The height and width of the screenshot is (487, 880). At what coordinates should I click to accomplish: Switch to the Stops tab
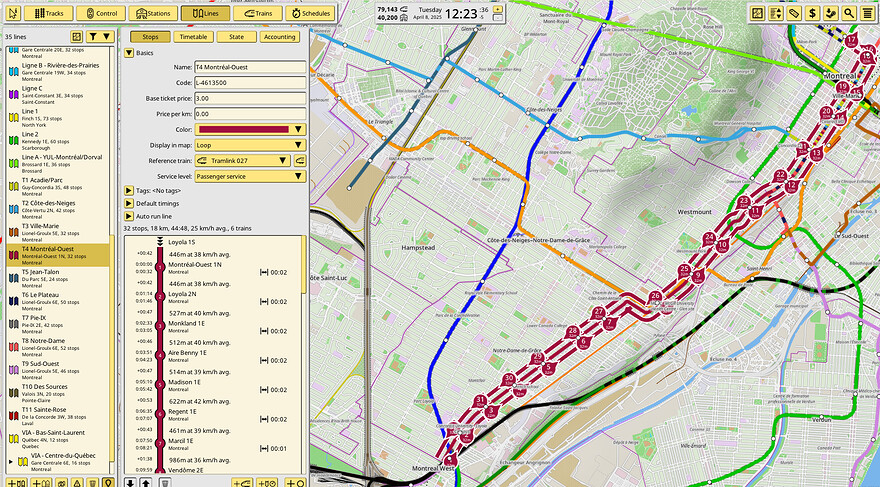click(150, 36)
